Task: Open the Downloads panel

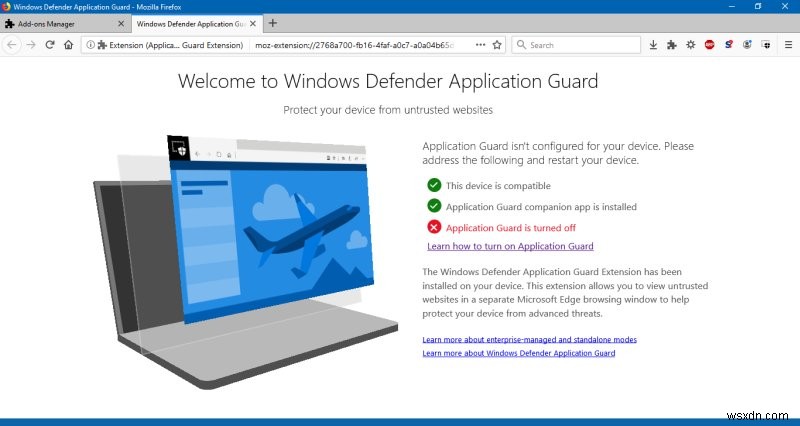Action: click(653, 45)
